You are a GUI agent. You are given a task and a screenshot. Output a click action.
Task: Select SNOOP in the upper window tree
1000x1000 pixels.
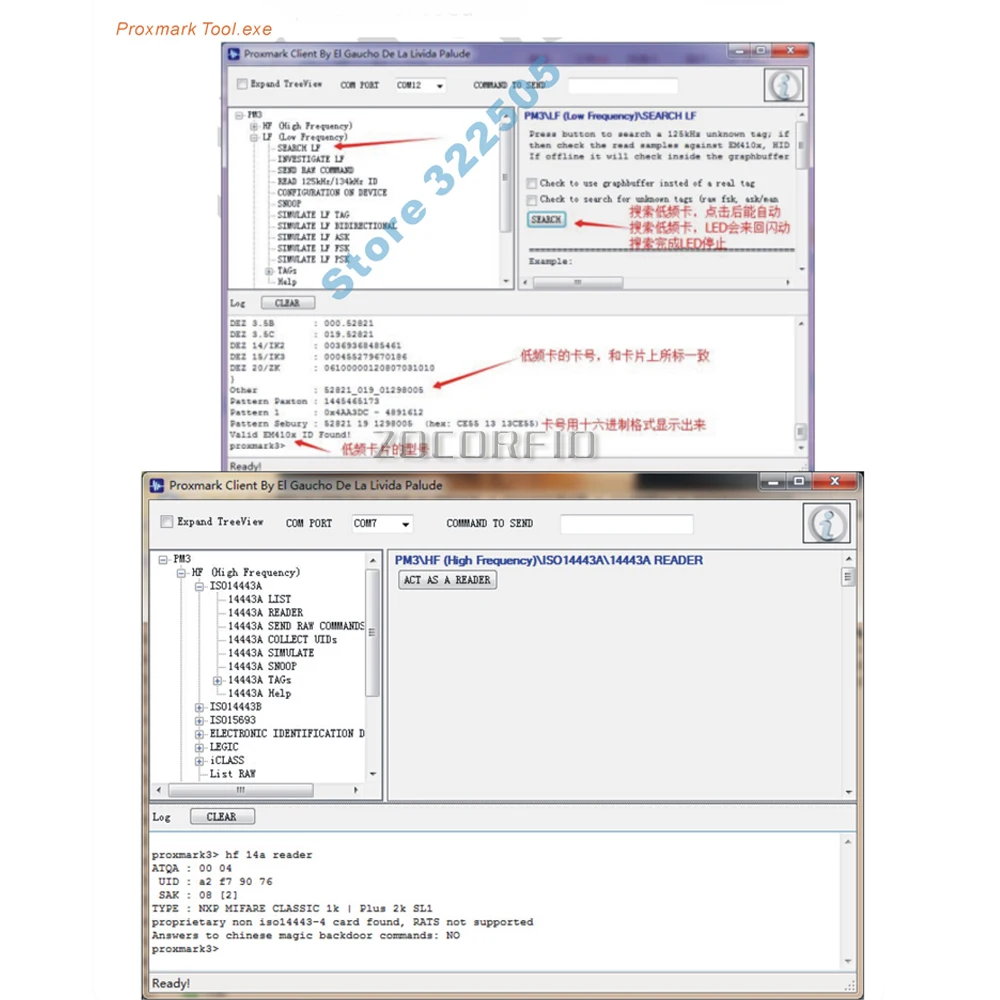[289, 204]
